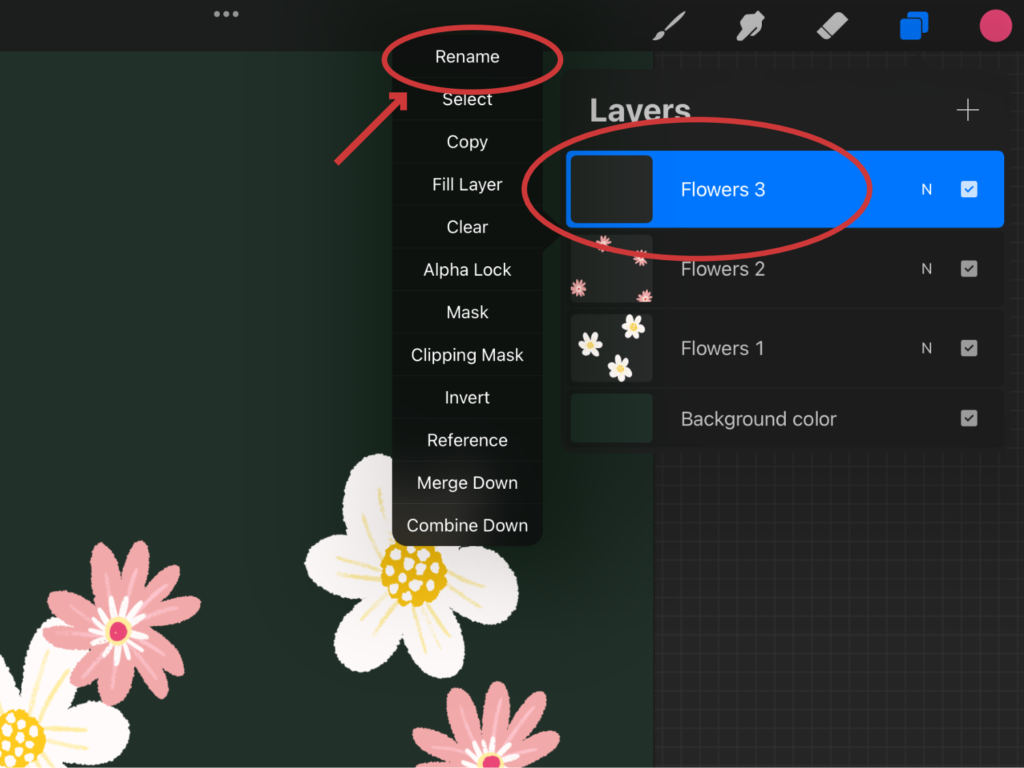Choose Rename from the layer menu
The height and width of the screenshot is (768, 1024).
467,57
